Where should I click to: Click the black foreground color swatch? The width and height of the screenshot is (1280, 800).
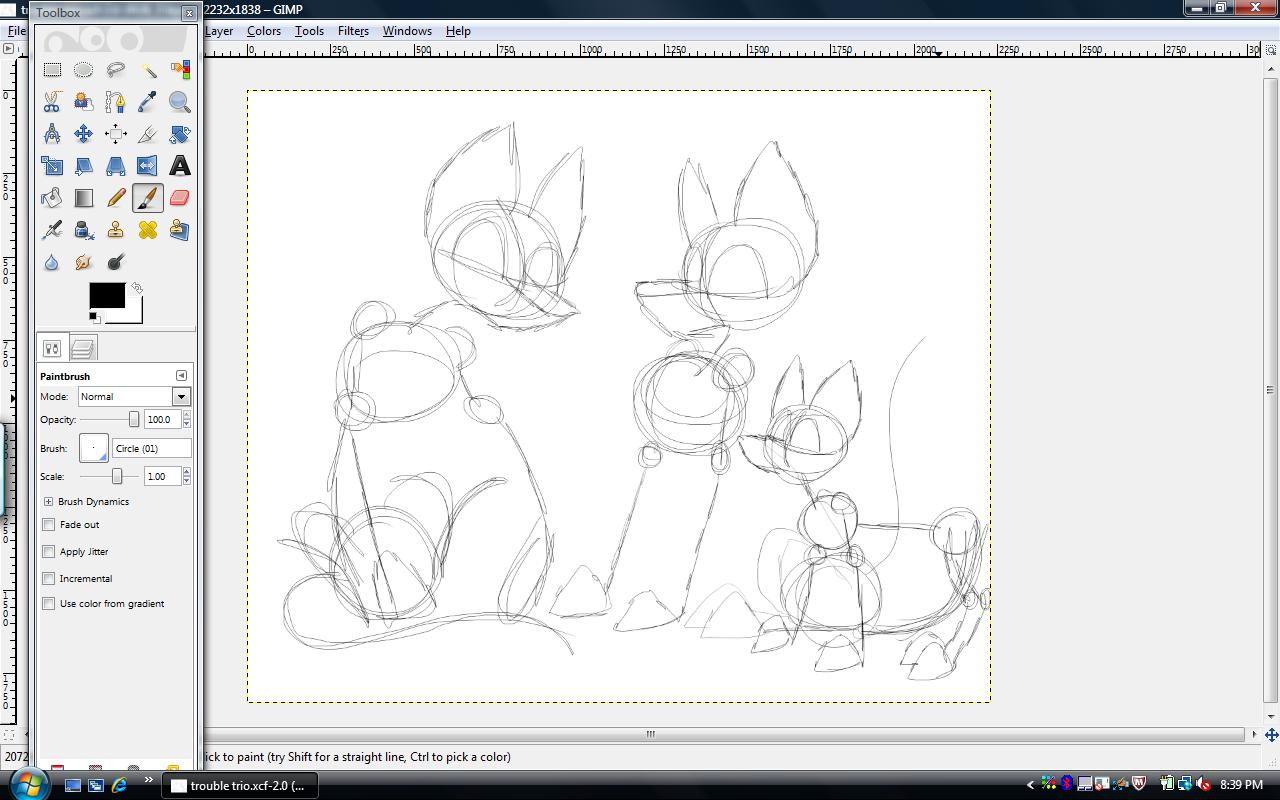(x=107, y=295)
